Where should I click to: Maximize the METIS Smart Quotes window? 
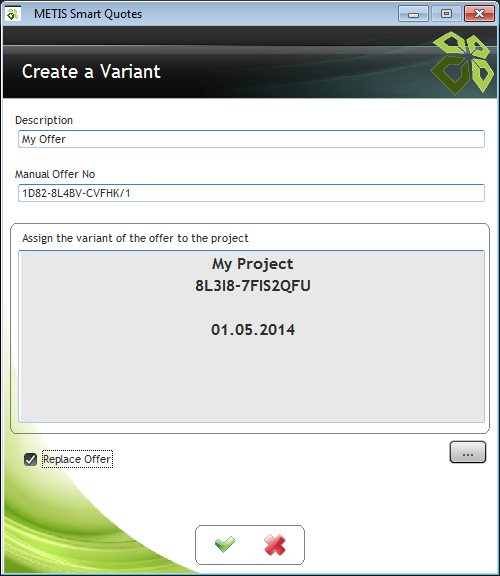point(446,14)
